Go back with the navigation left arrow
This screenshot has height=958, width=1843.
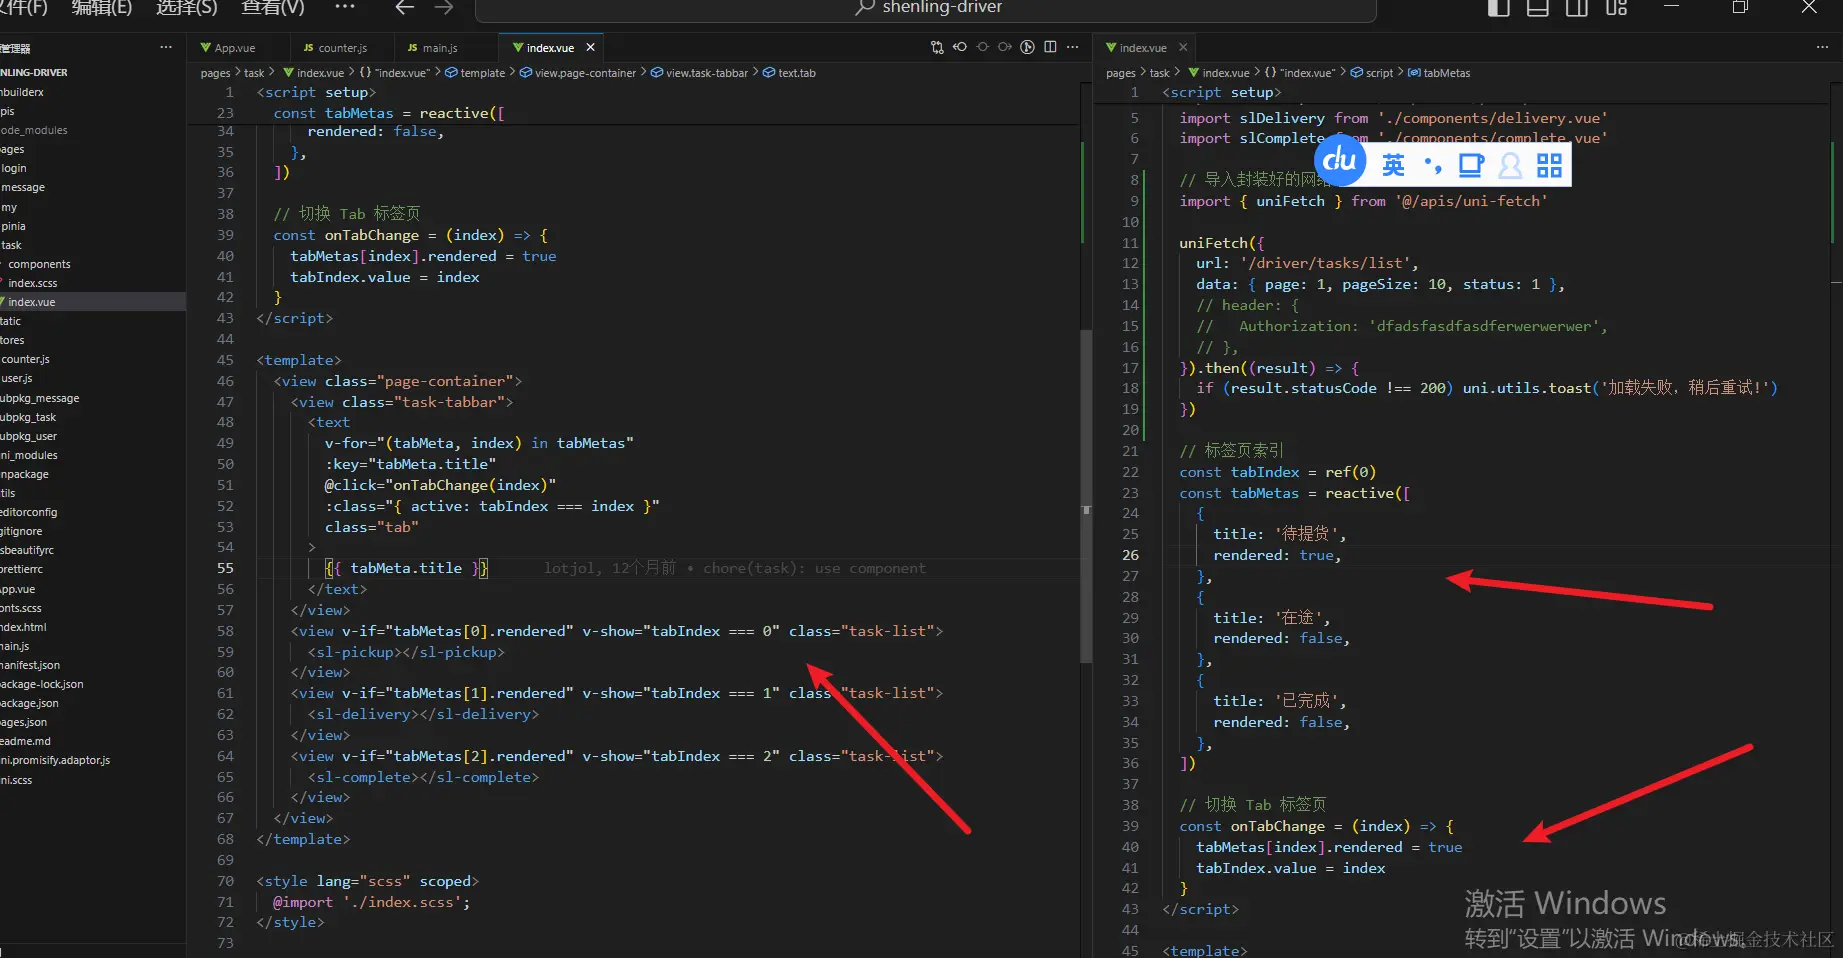404,8
